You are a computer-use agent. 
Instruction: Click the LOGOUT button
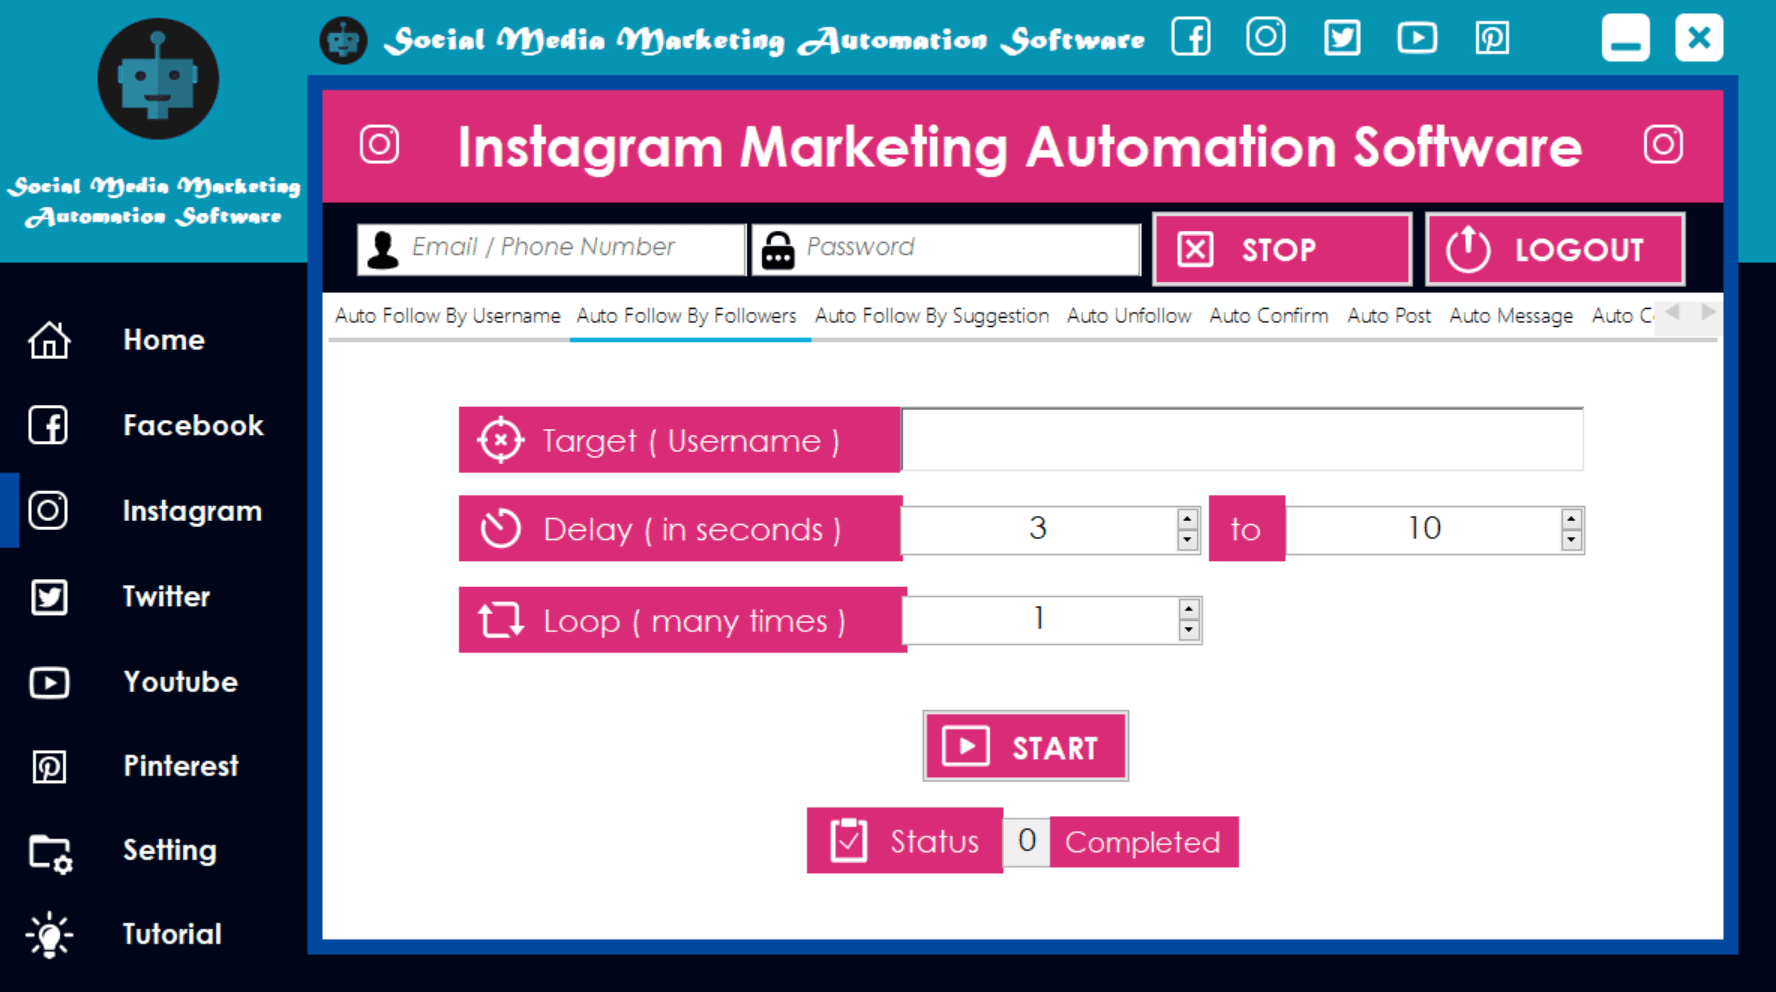pyautogui.click(x=1555, y=249)
